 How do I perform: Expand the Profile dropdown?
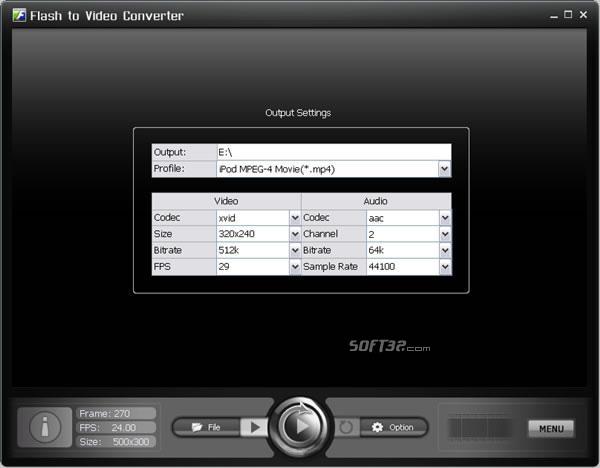pyautogui.click(x=444, y=170)
